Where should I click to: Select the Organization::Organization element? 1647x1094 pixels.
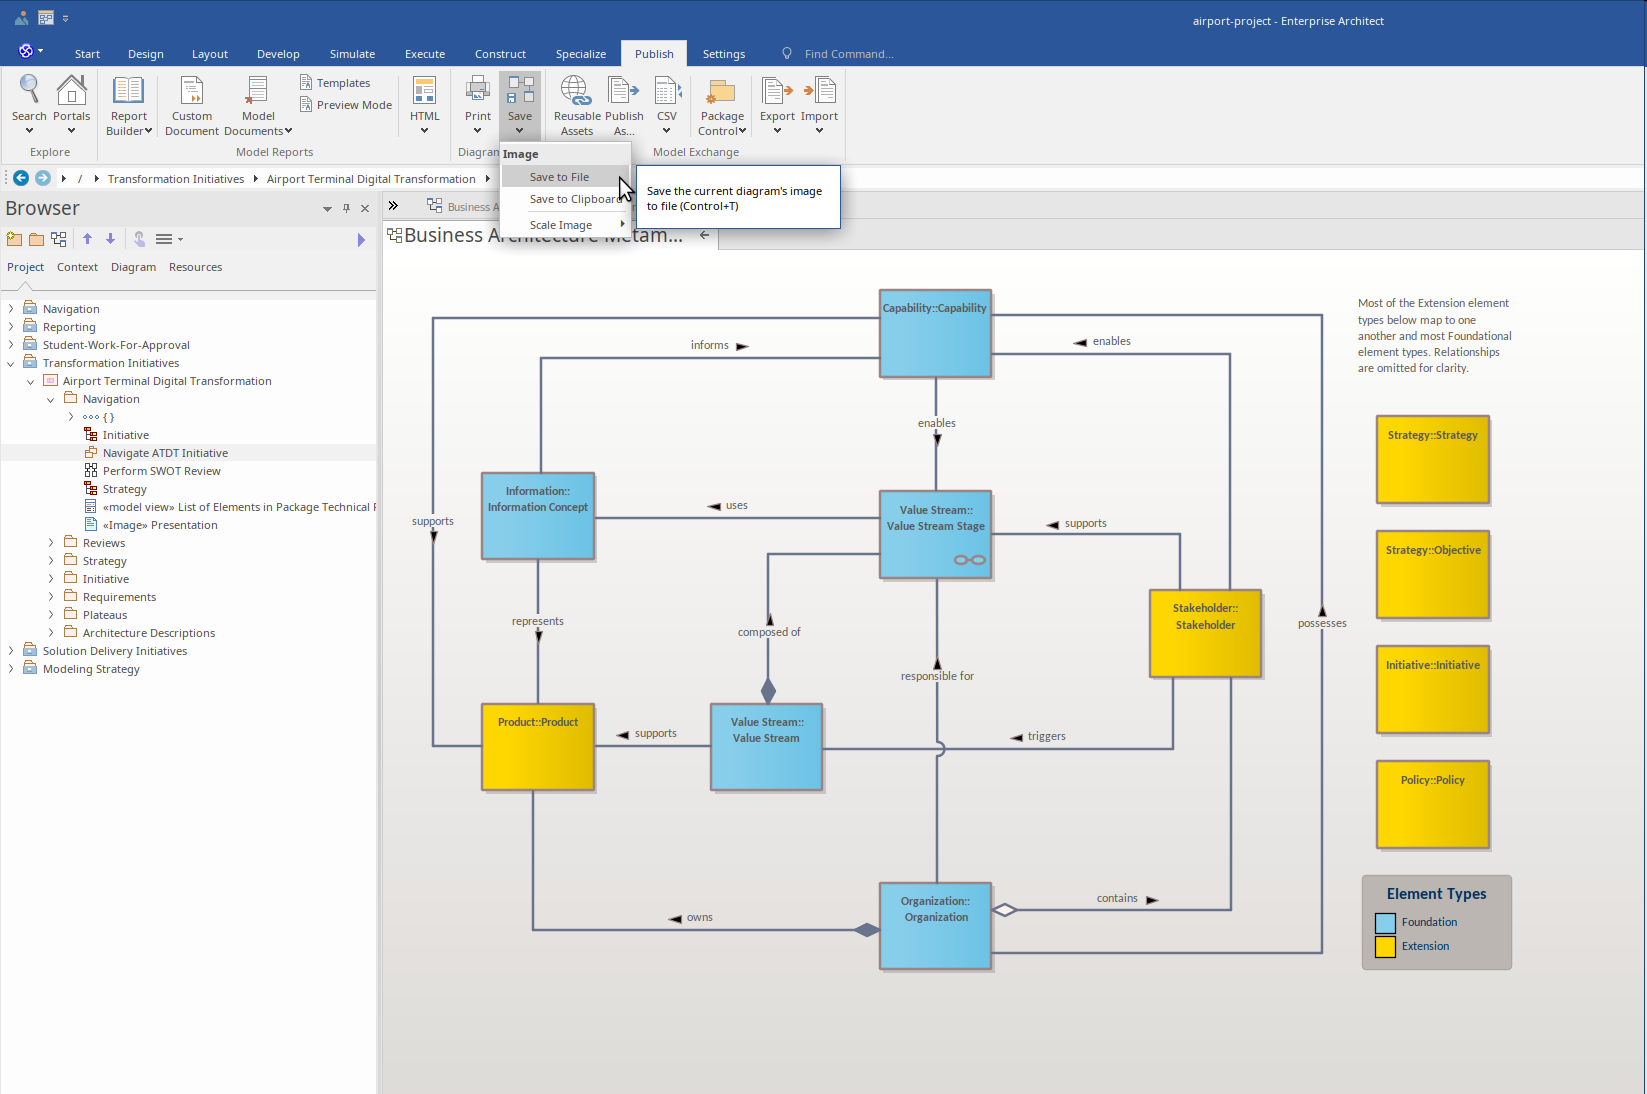tap(935, 926)
